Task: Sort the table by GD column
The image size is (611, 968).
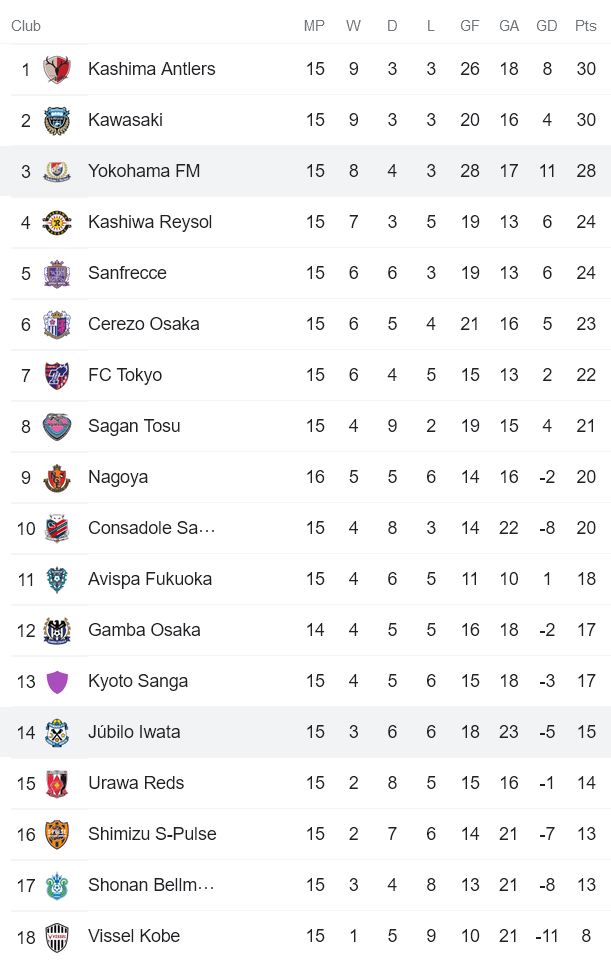Action: [547, 26]
